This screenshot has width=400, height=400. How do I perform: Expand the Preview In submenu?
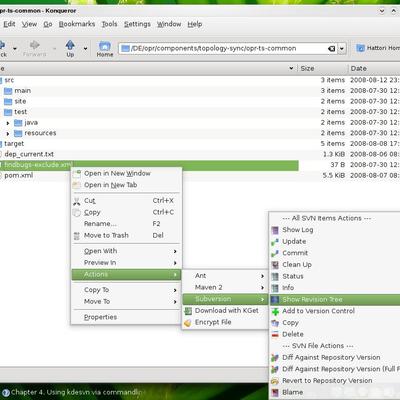pos(126,263)
